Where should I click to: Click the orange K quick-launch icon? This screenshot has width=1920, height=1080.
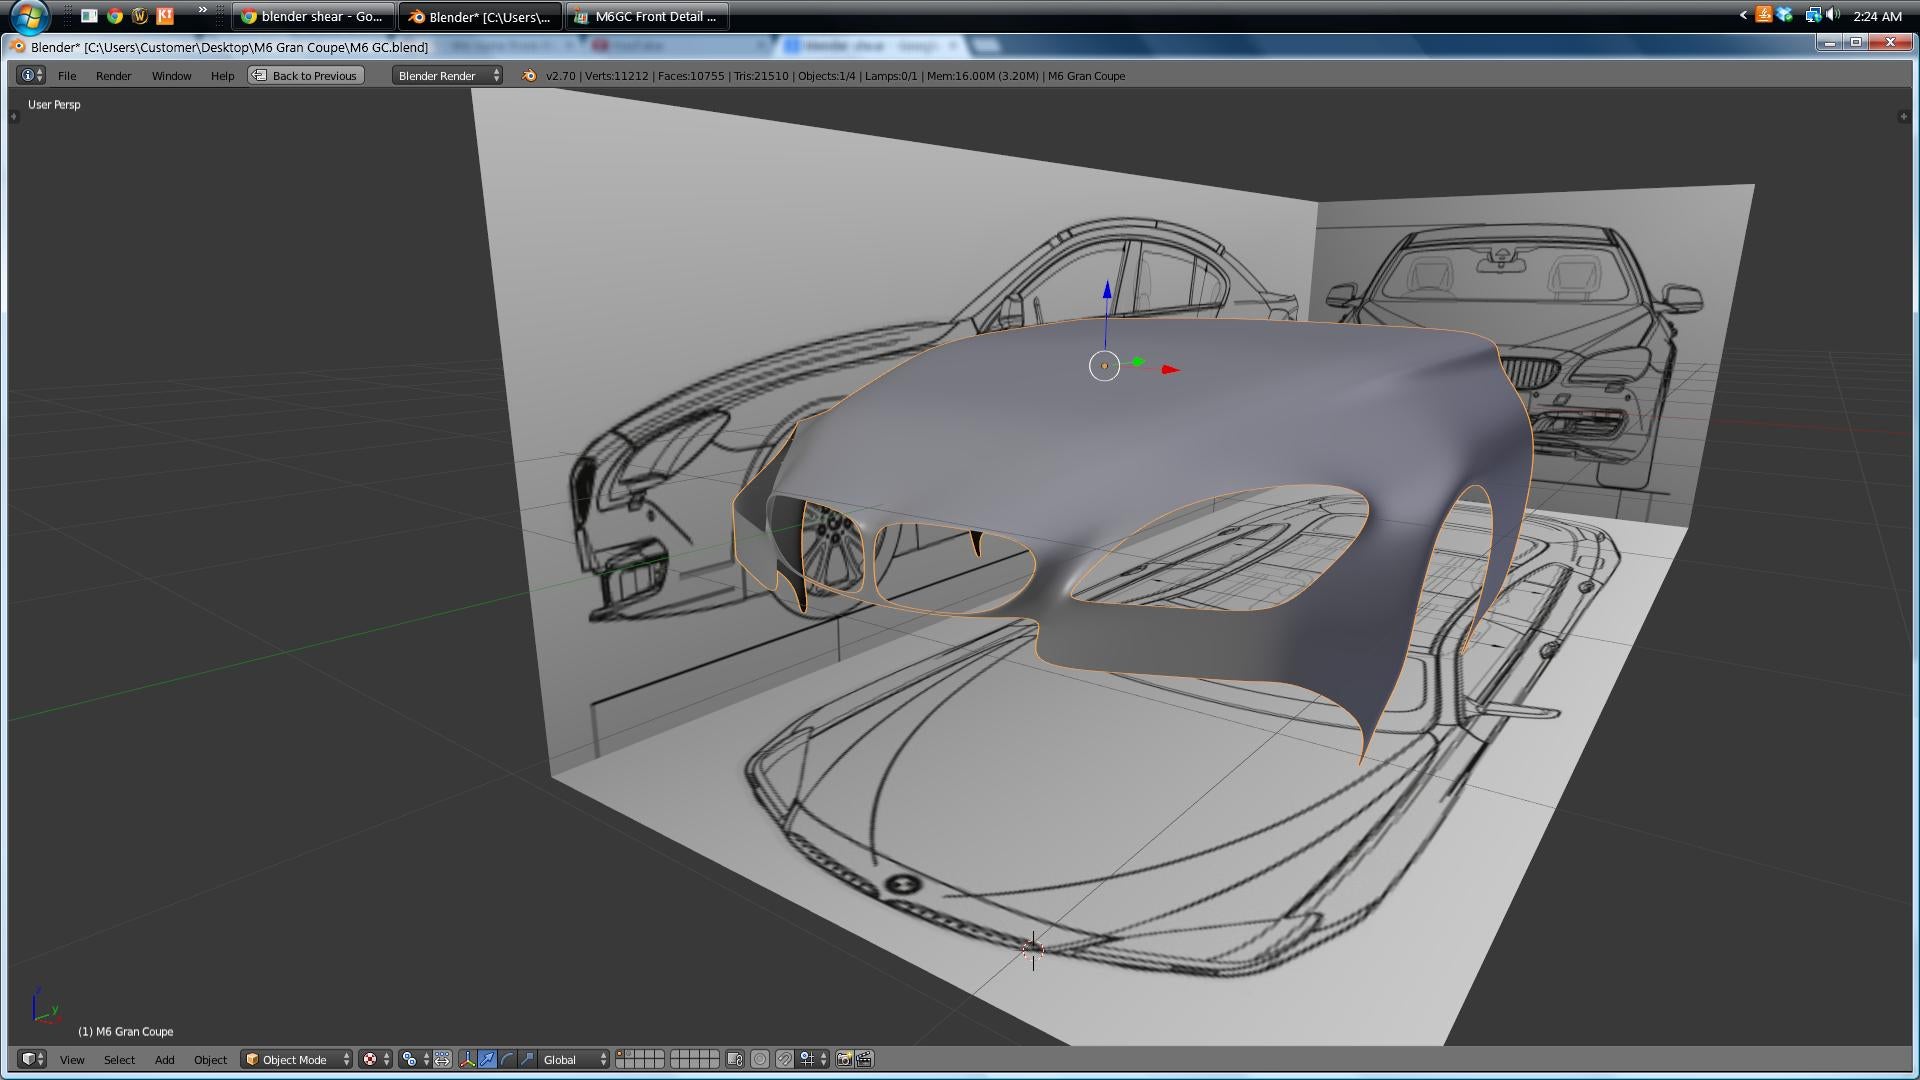(165, 16)
